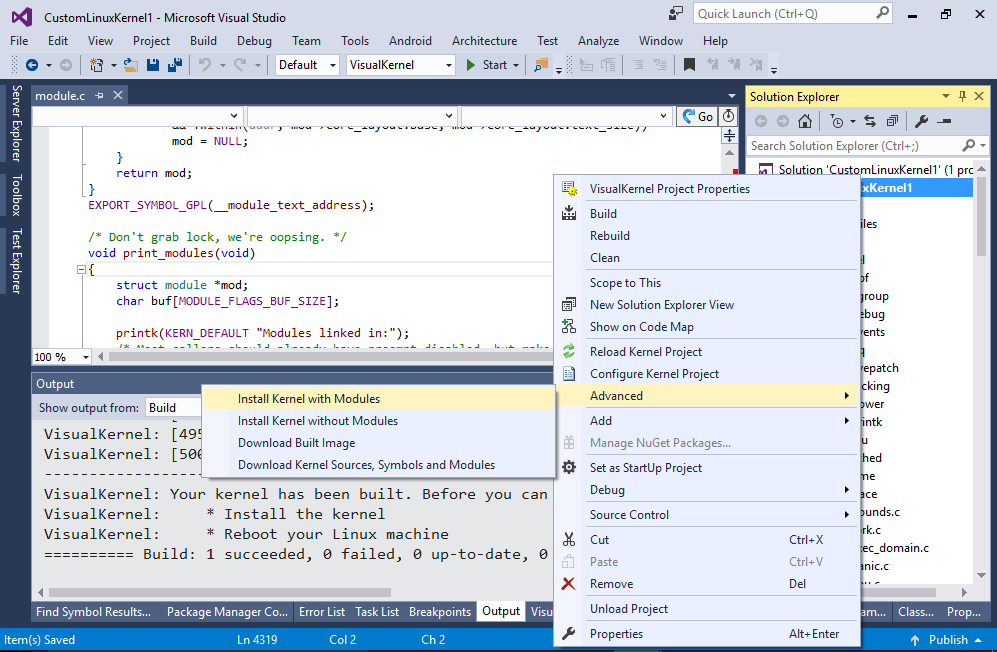
Task: Open the Start button dropdown arrow
Action: [x=516, y=66]
